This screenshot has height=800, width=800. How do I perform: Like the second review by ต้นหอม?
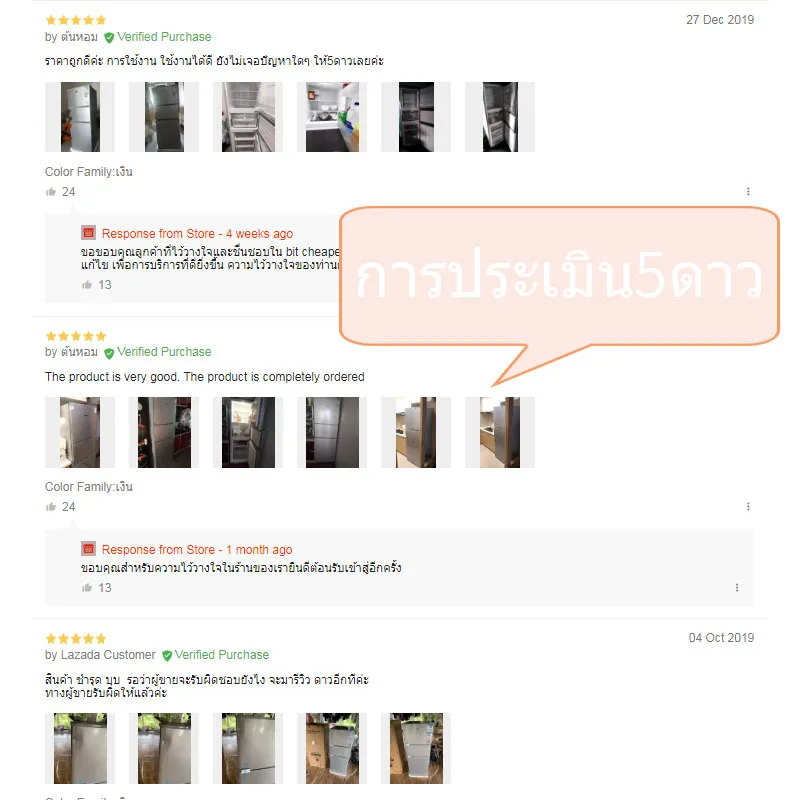coord(51,507)
